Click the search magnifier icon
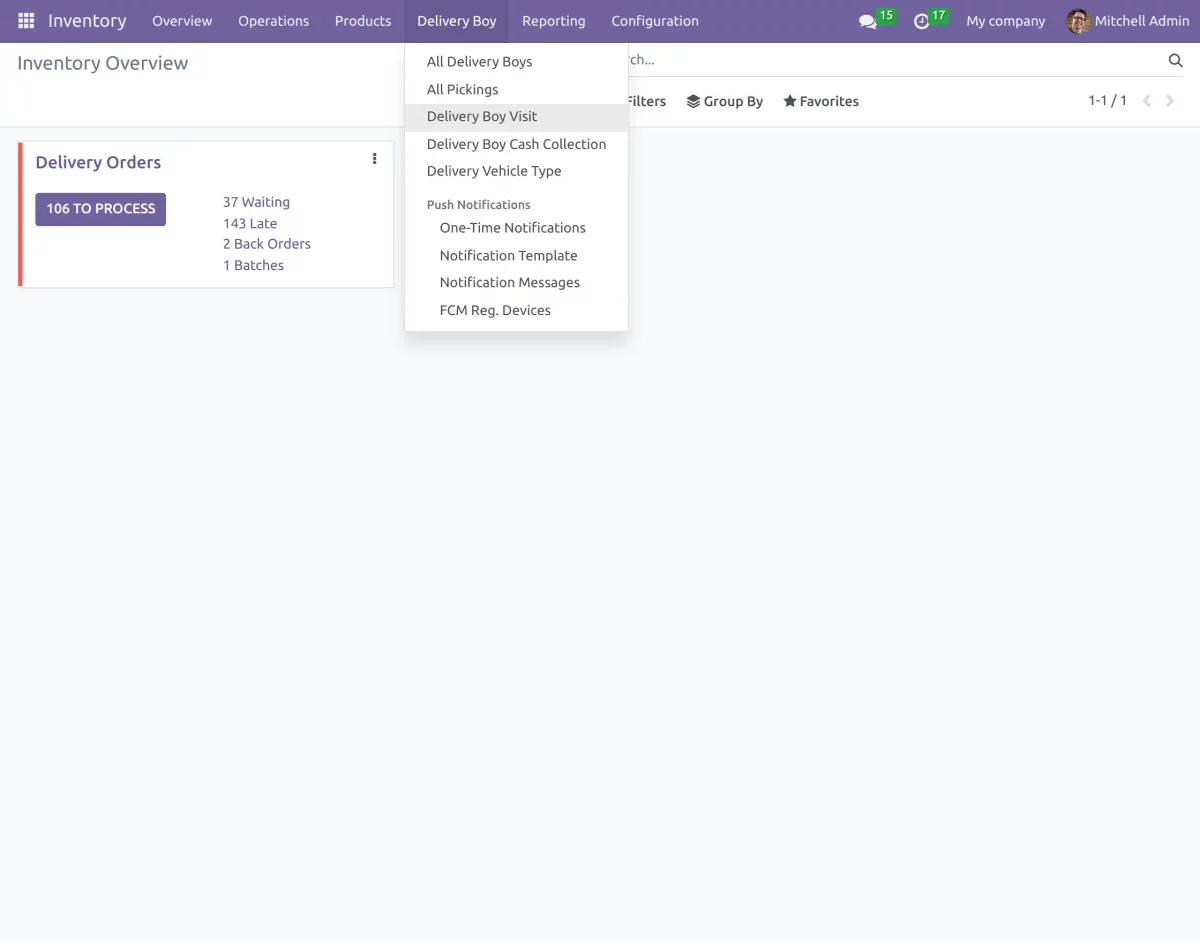The width and height of the screenshot is (1200, 943). [1175, 60]
